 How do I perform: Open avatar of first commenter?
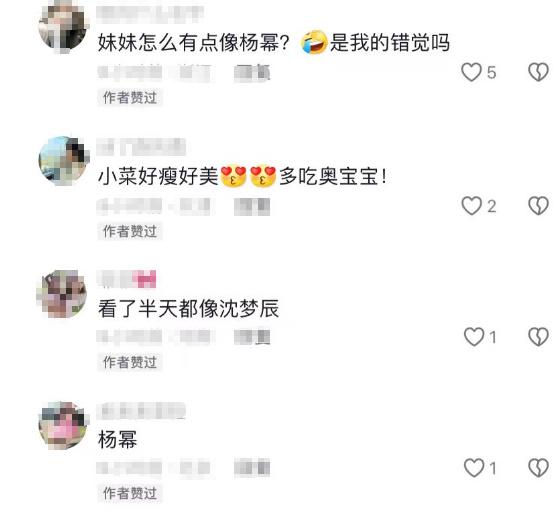(63, 27)
